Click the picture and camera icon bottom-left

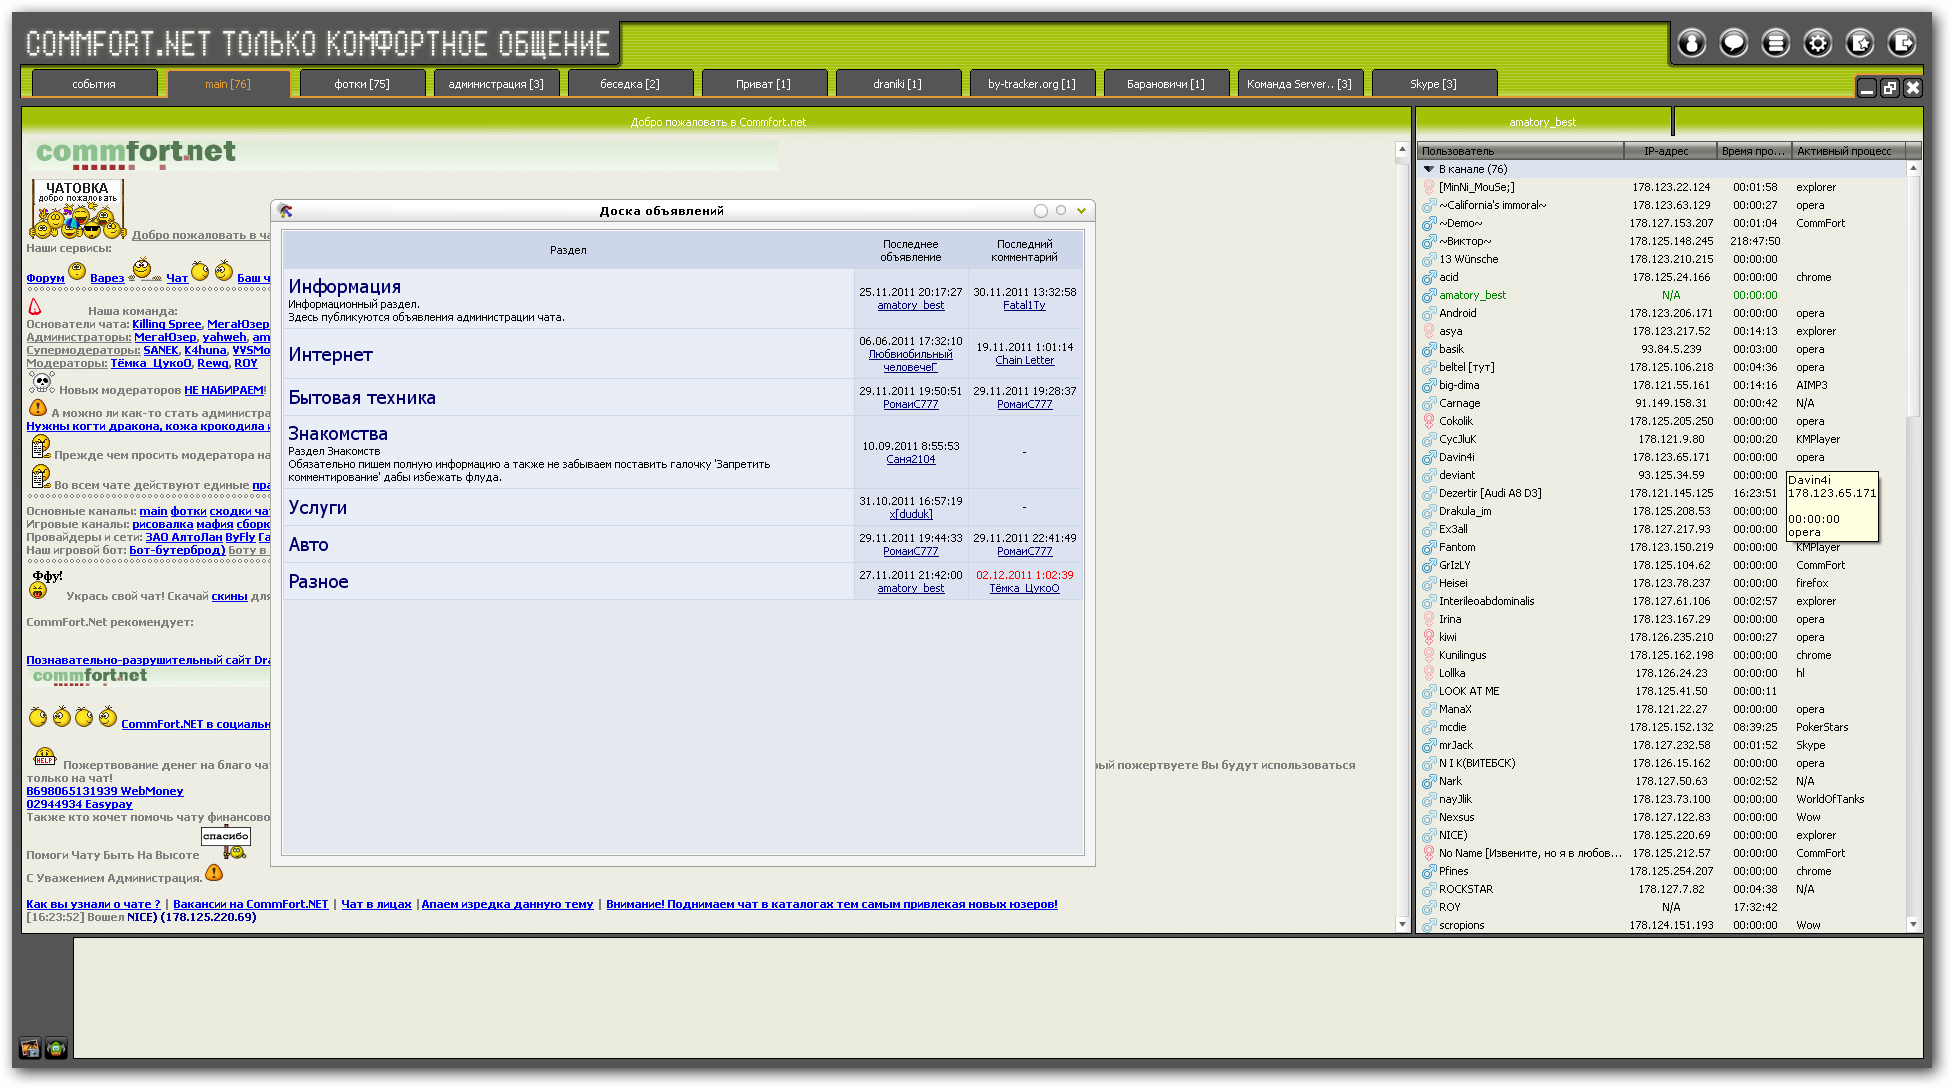30,1048
